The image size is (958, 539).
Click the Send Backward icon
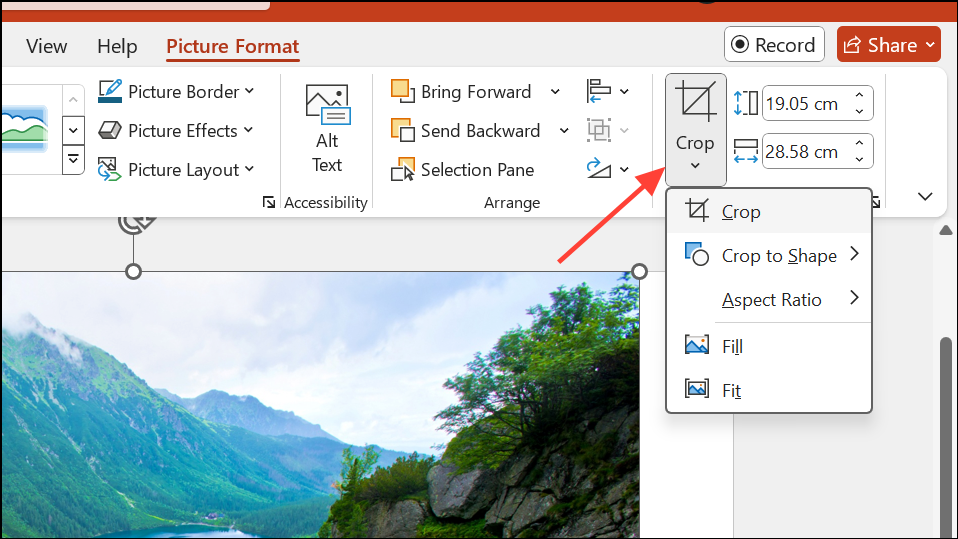[403, 130]
